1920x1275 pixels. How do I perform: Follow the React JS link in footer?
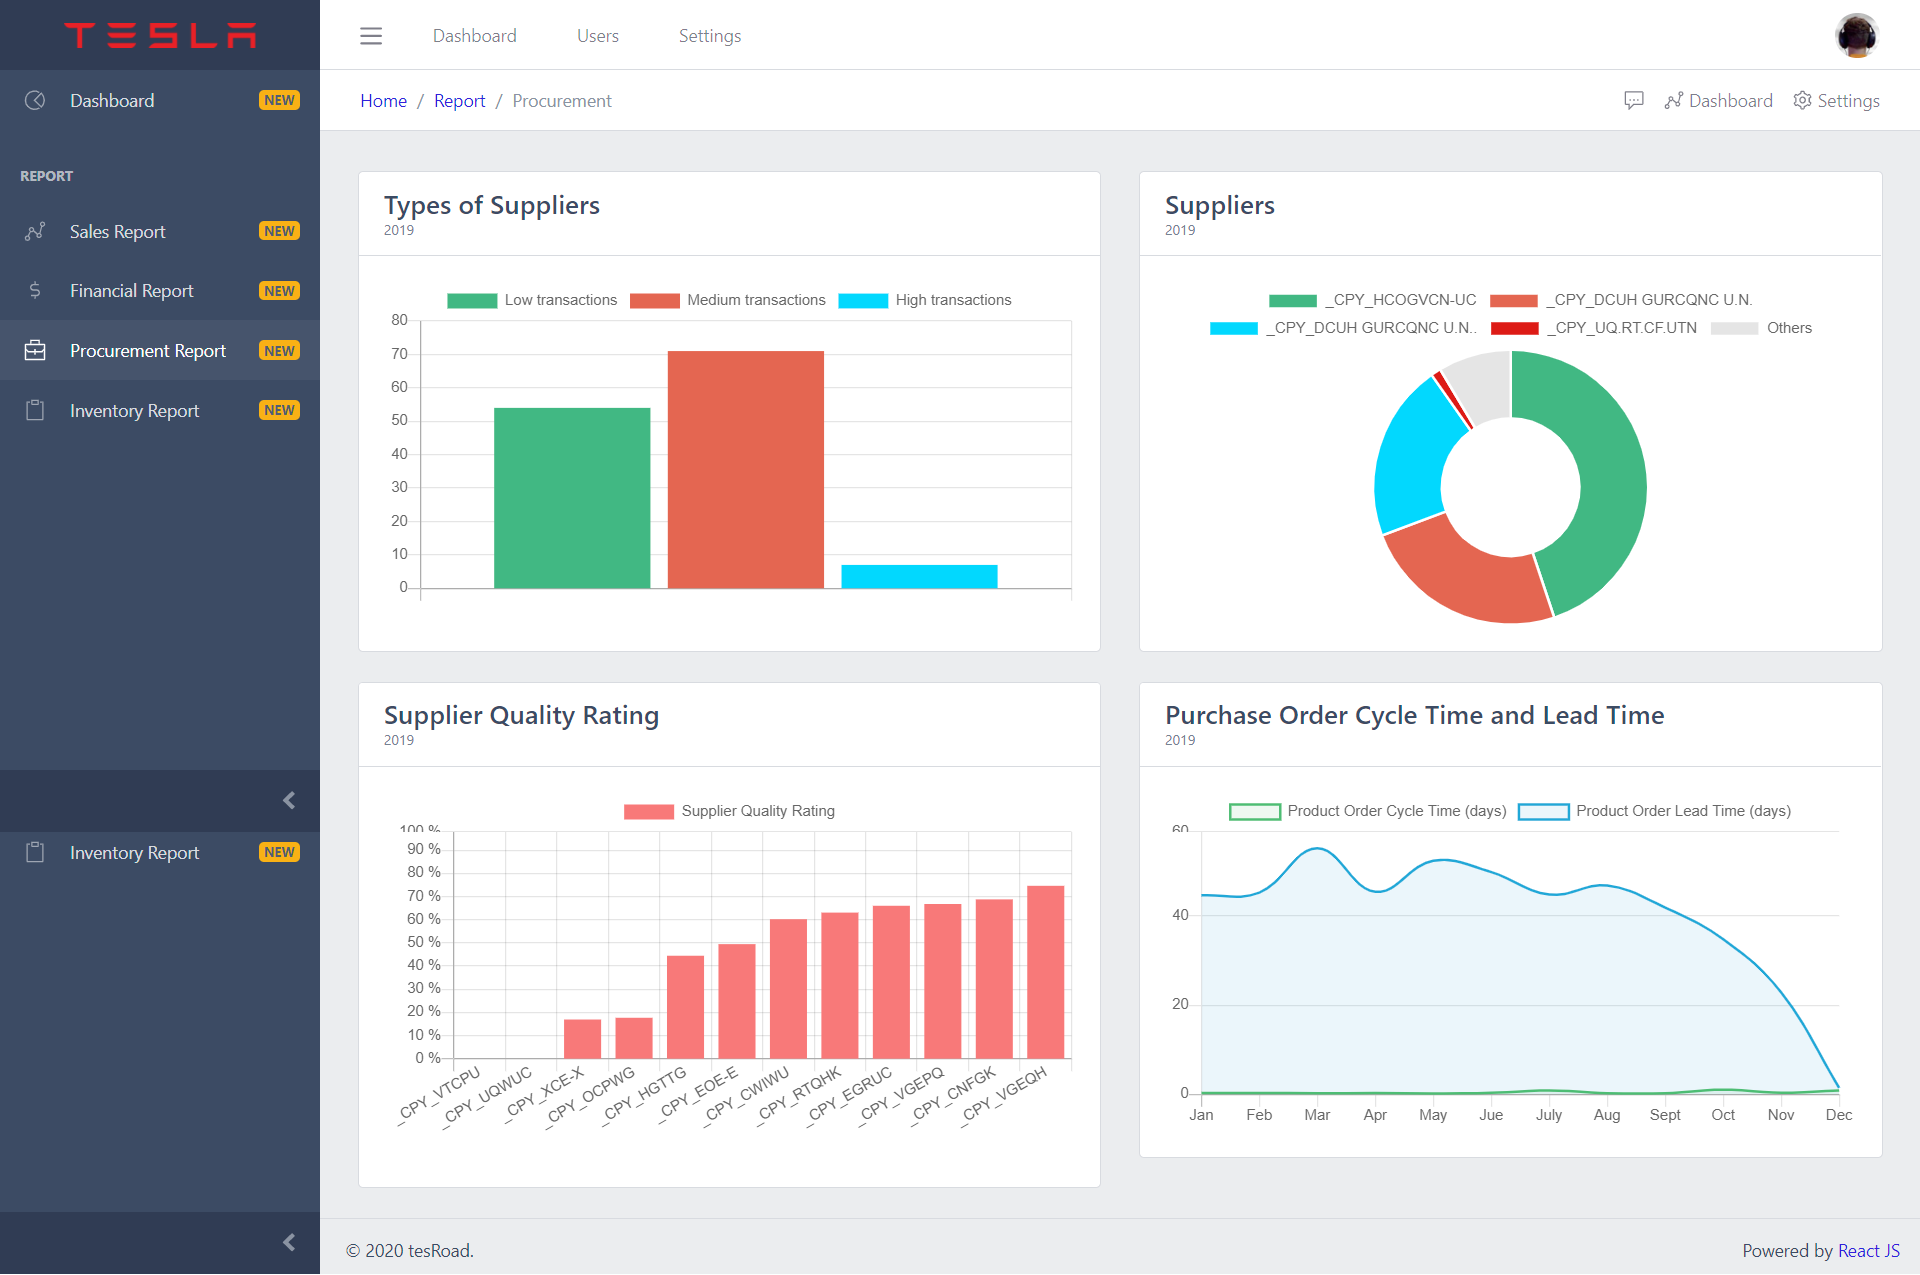pyautogui.click(x=1868, y=1250)
